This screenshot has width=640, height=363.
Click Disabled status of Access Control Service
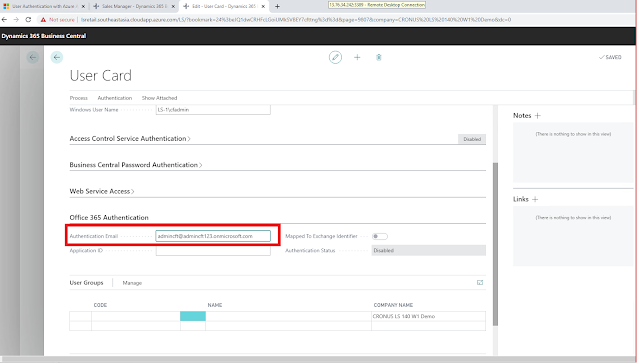(x=472, y=139)
